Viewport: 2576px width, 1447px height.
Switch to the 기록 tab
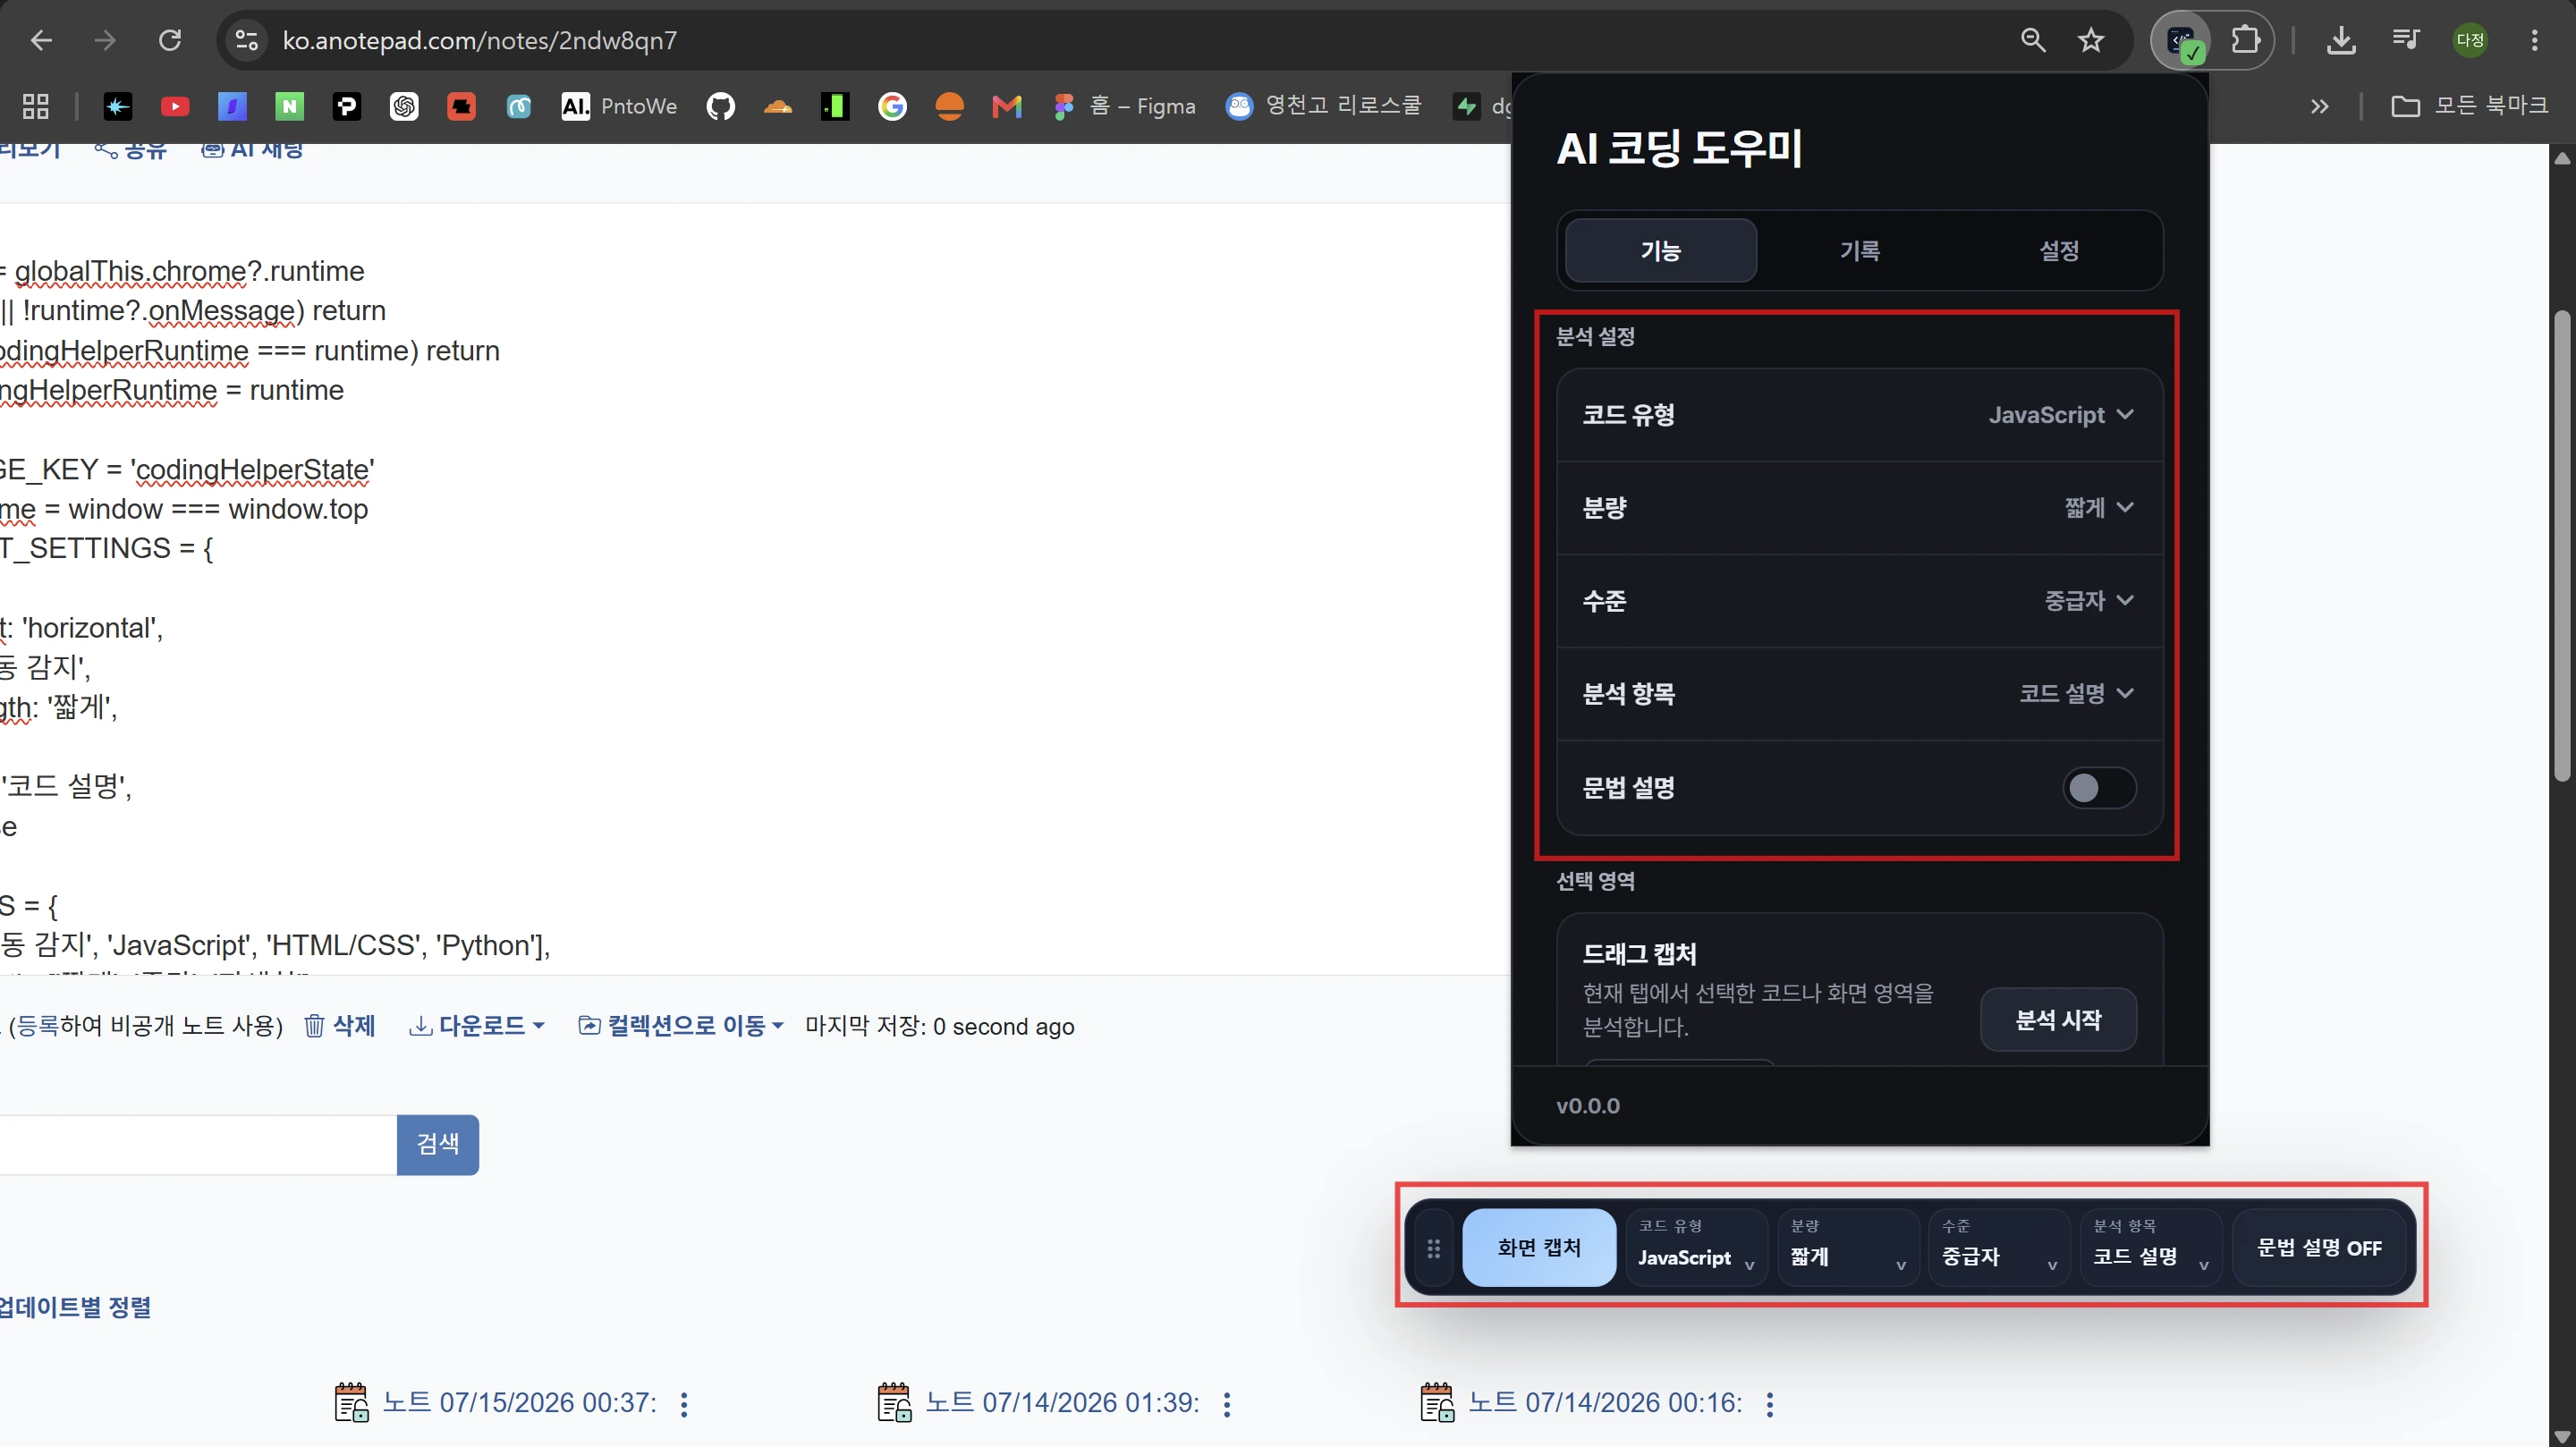[1860, 250]
